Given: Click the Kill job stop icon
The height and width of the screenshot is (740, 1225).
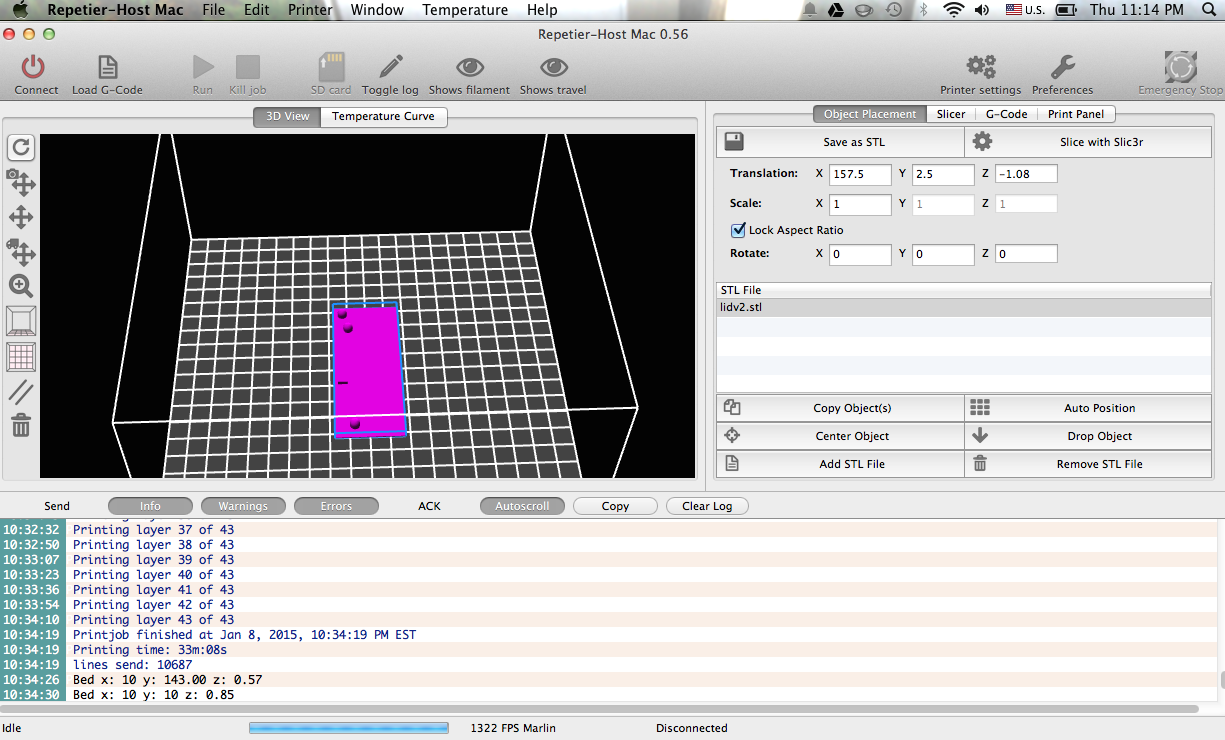Looking at the screenshot, I should 247,67.
